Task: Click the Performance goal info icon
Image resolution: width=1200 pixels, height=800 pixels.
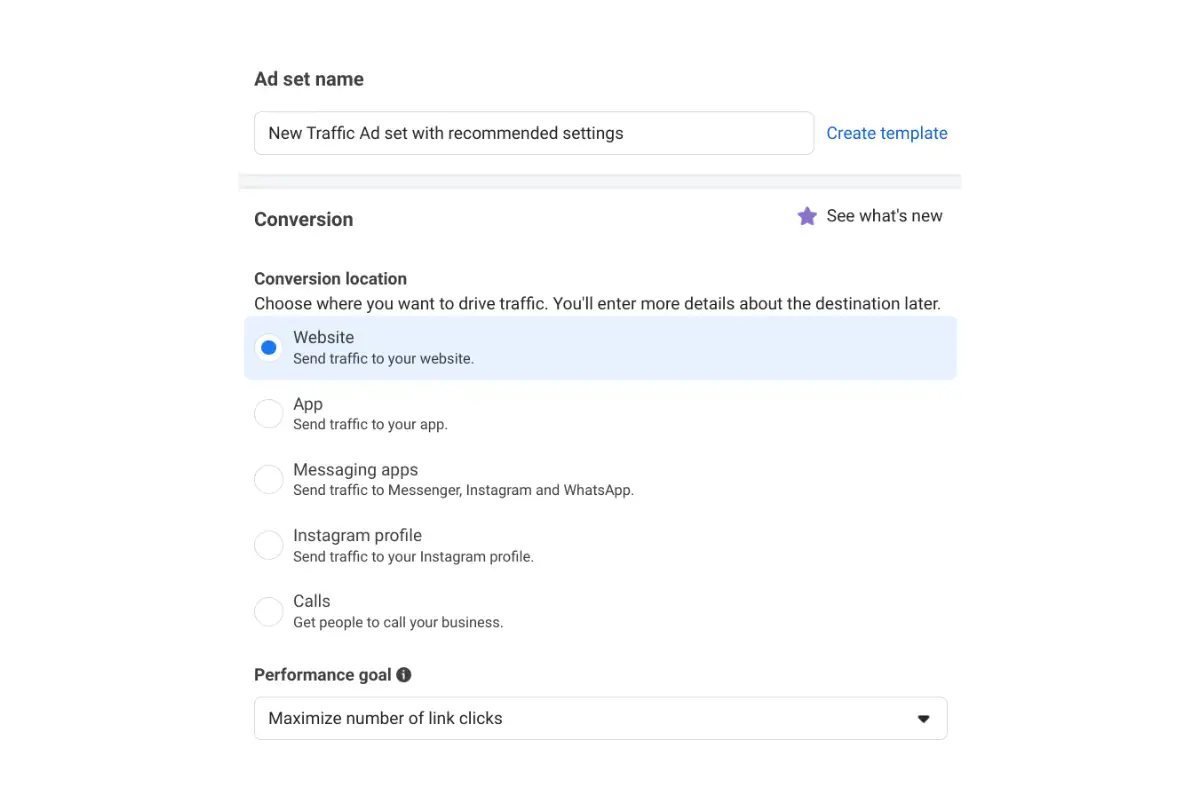Action: (404, 675)
